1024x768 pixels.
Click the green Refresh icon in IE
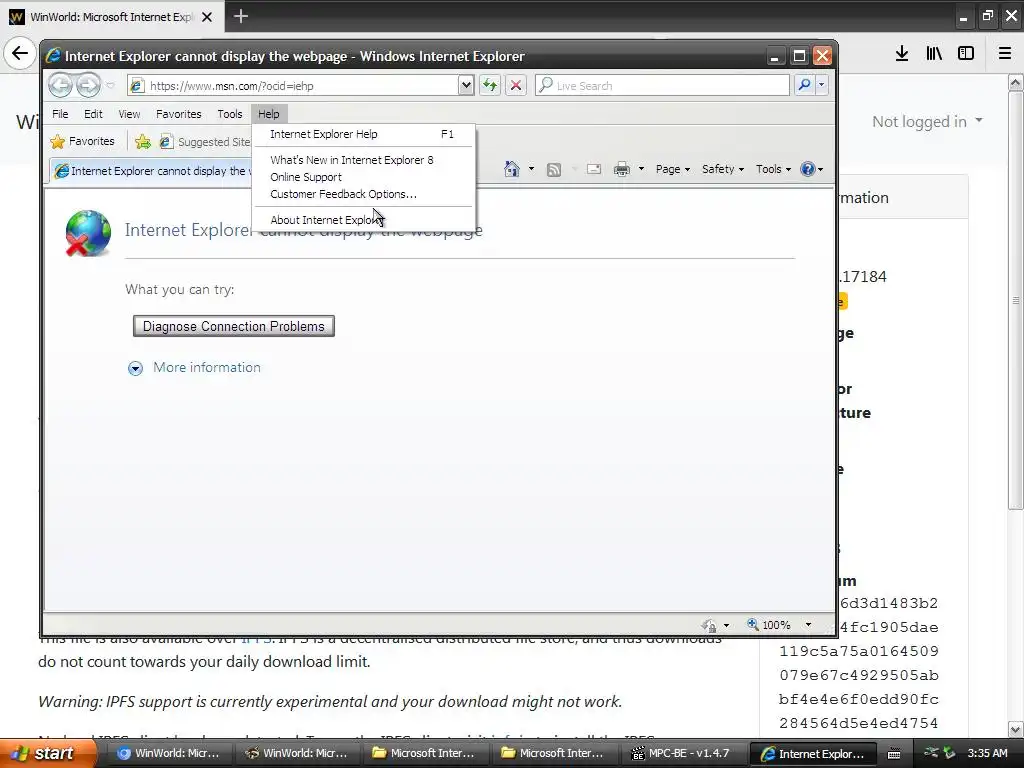click(489, 85)
